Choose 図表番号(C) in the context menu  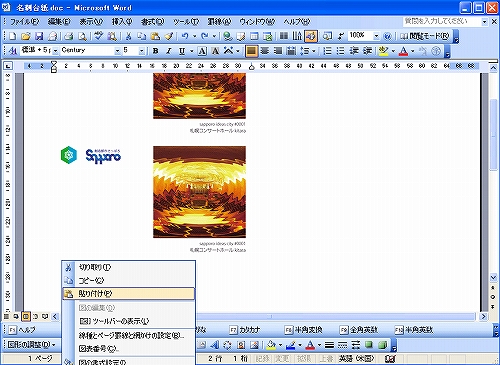point(128,349)
